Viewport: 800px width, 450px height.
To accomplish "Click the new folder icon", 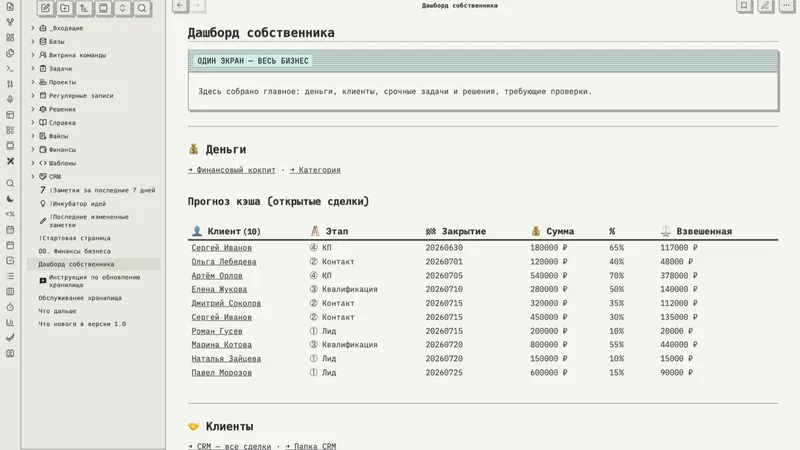I will [65, 8].
